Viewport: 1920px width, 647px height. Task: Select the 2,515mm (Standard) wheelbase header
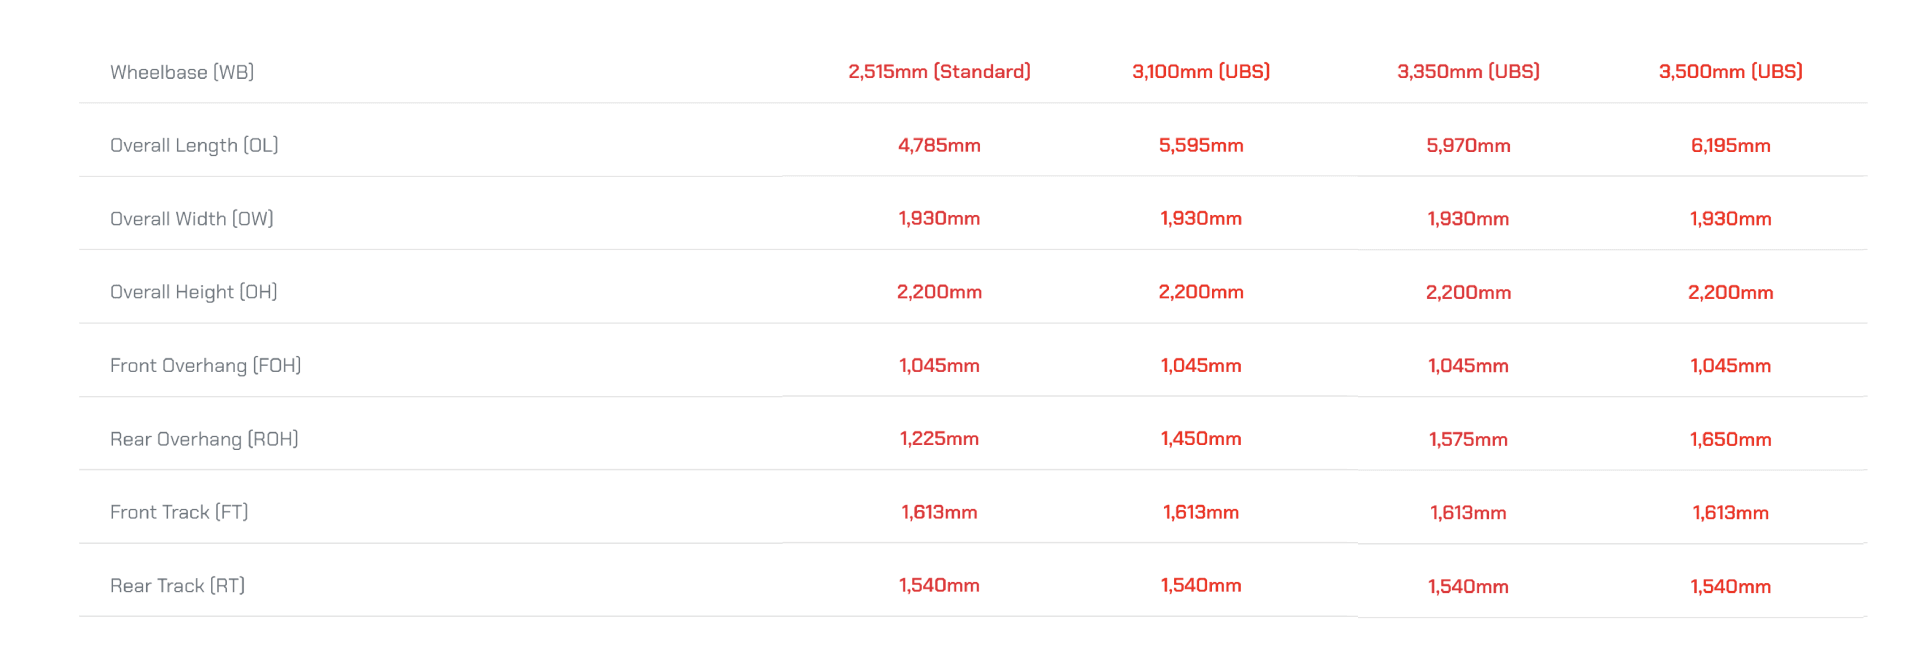[939, 71]
